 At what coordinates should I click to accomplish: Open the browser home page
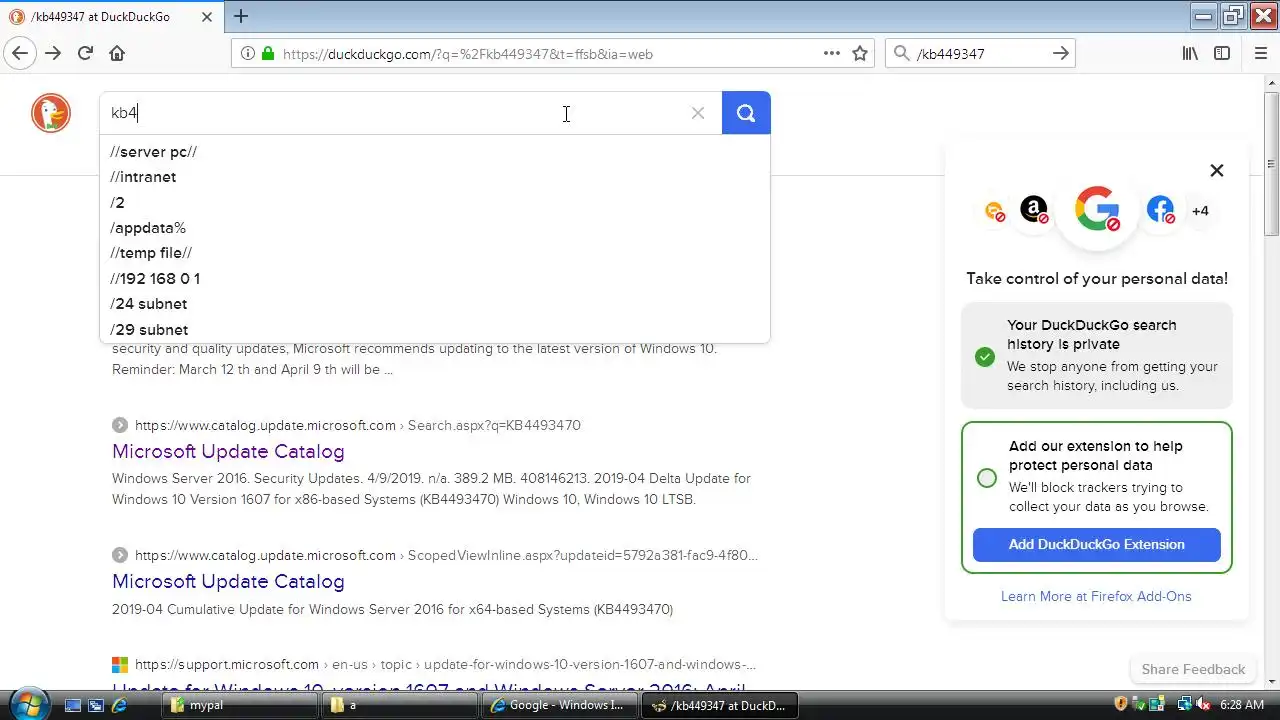point(117,54)
